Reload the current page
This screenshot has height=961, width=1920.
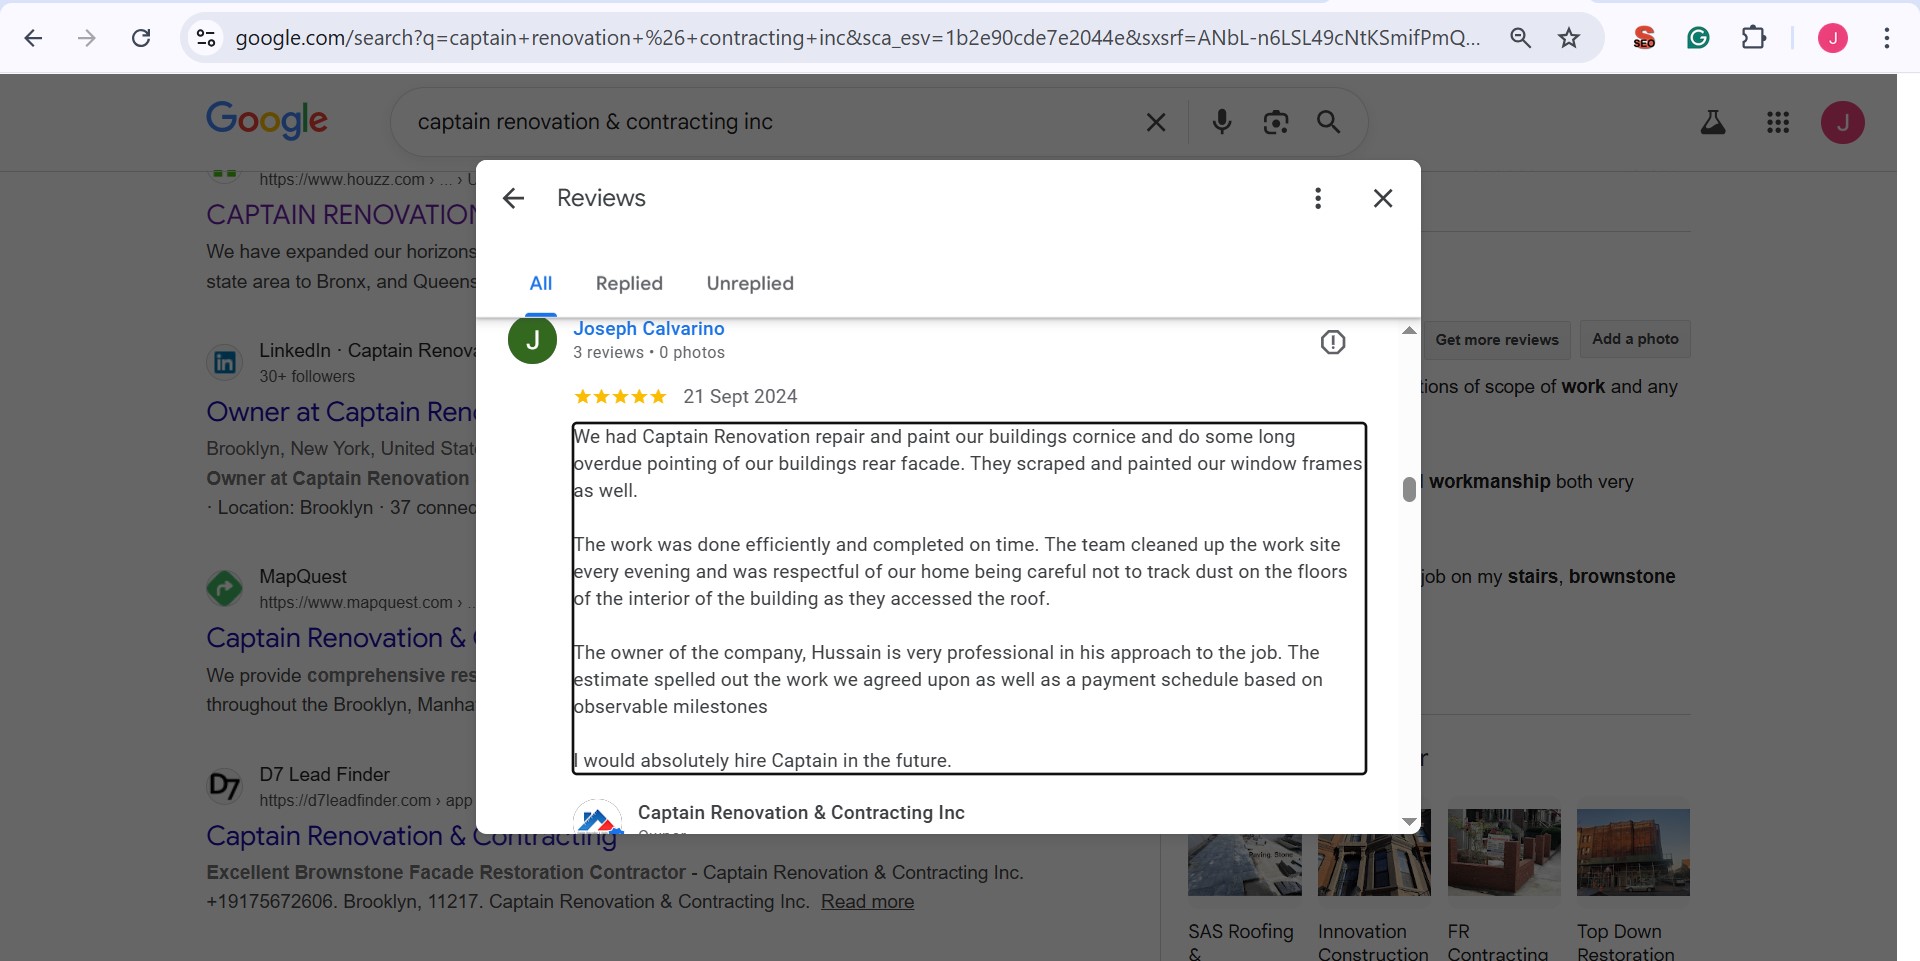coord(141,38)
